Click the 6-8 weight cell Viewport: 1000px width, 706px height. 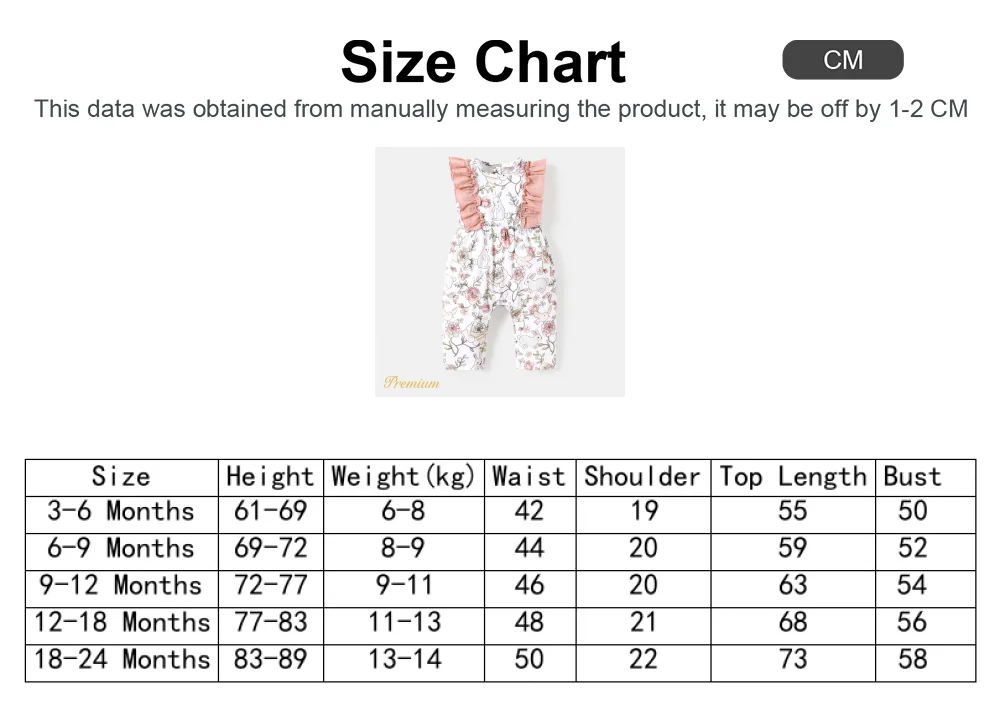pos(404,511)
